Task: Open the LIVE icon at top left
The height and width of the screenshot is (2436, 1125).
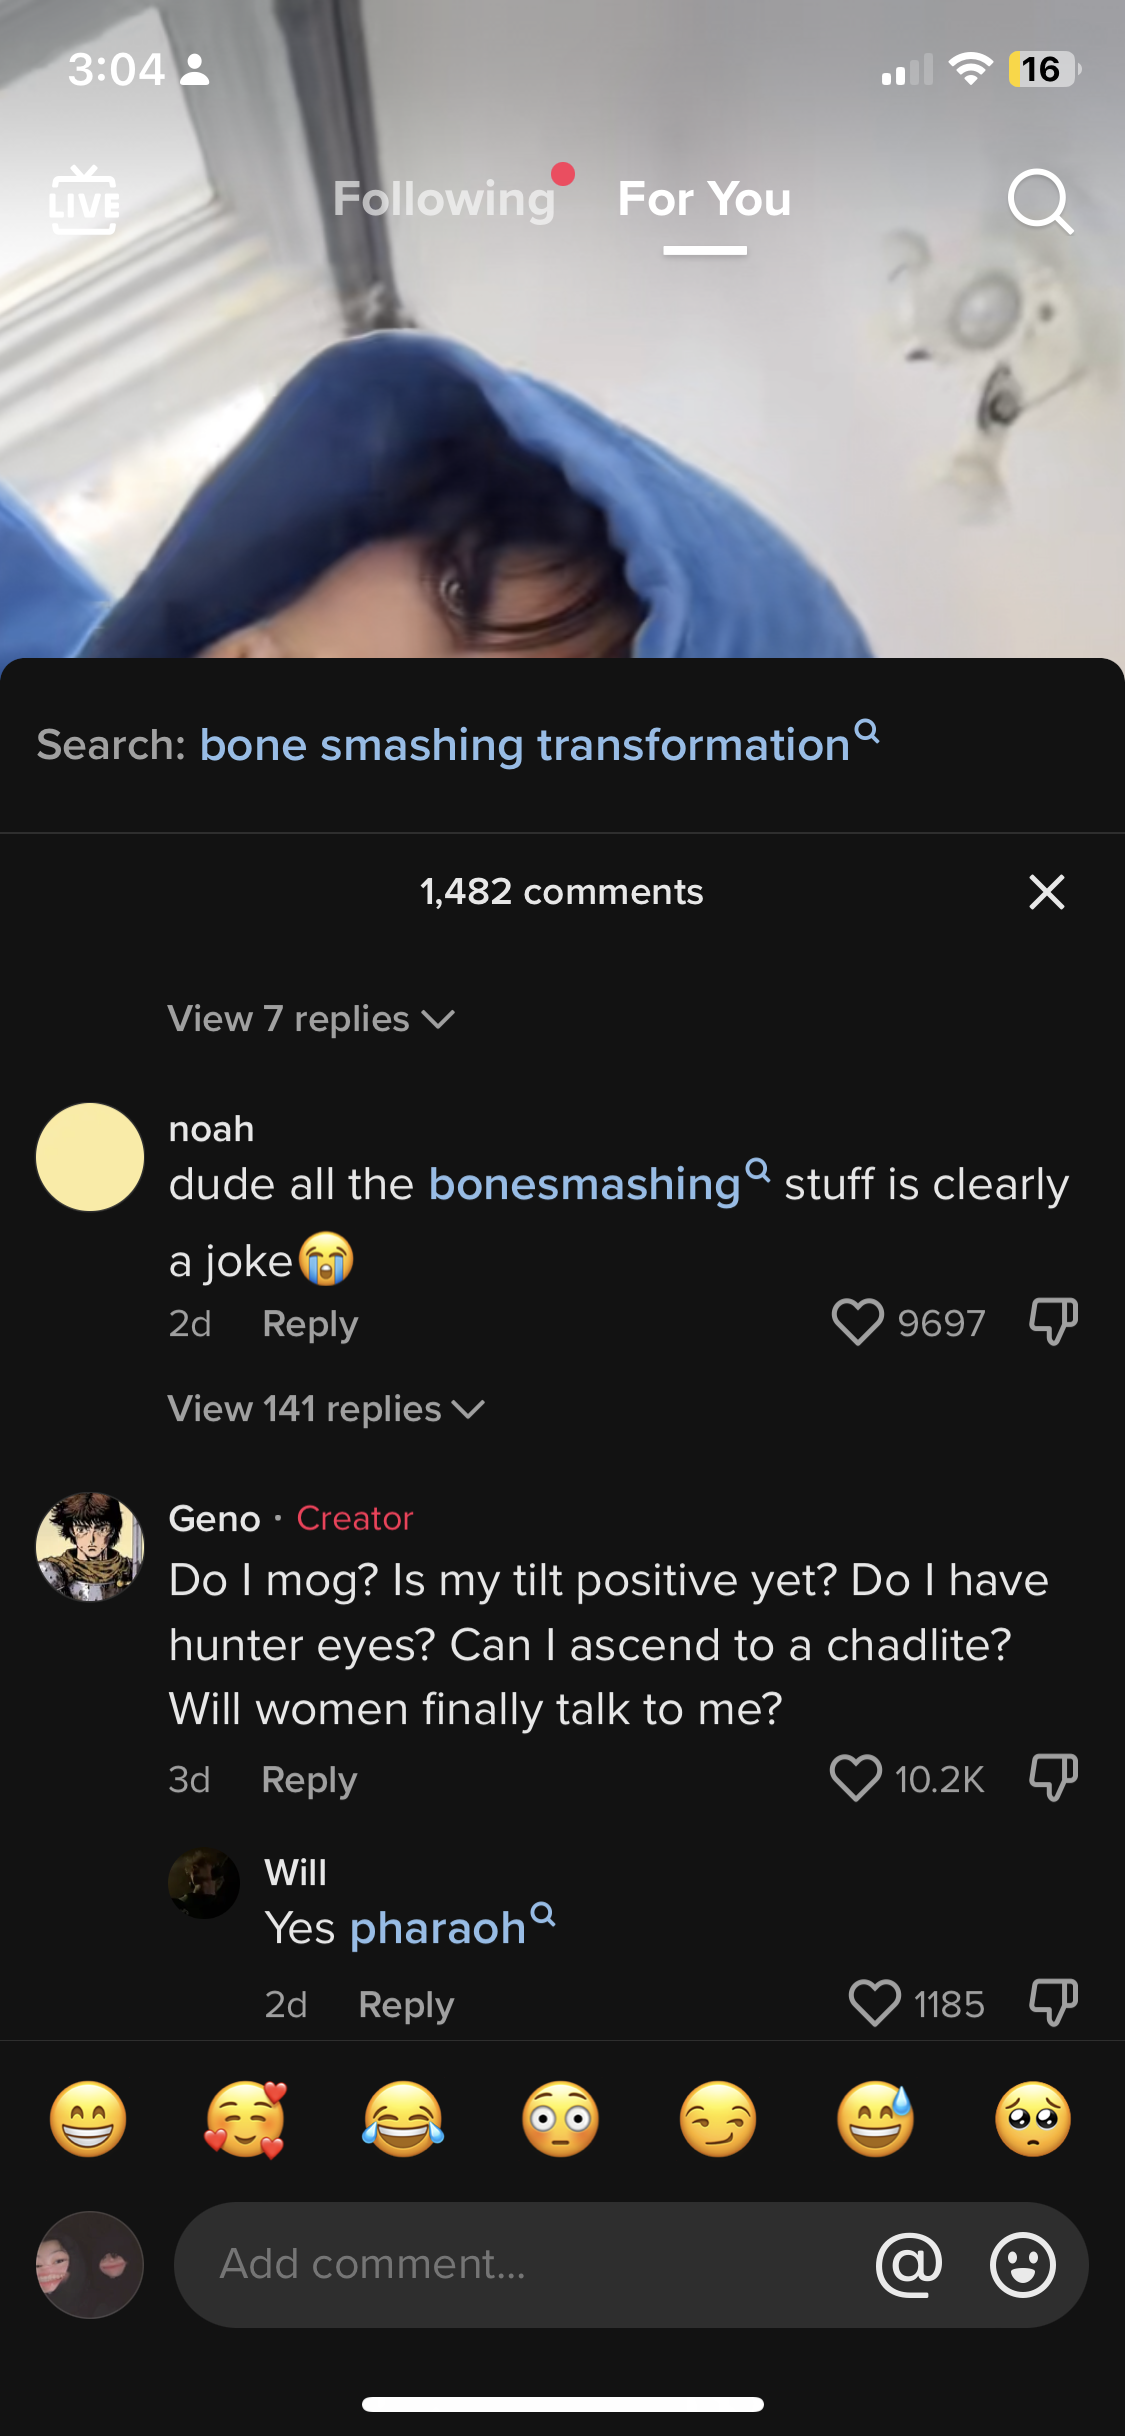Action: point(84,201)
